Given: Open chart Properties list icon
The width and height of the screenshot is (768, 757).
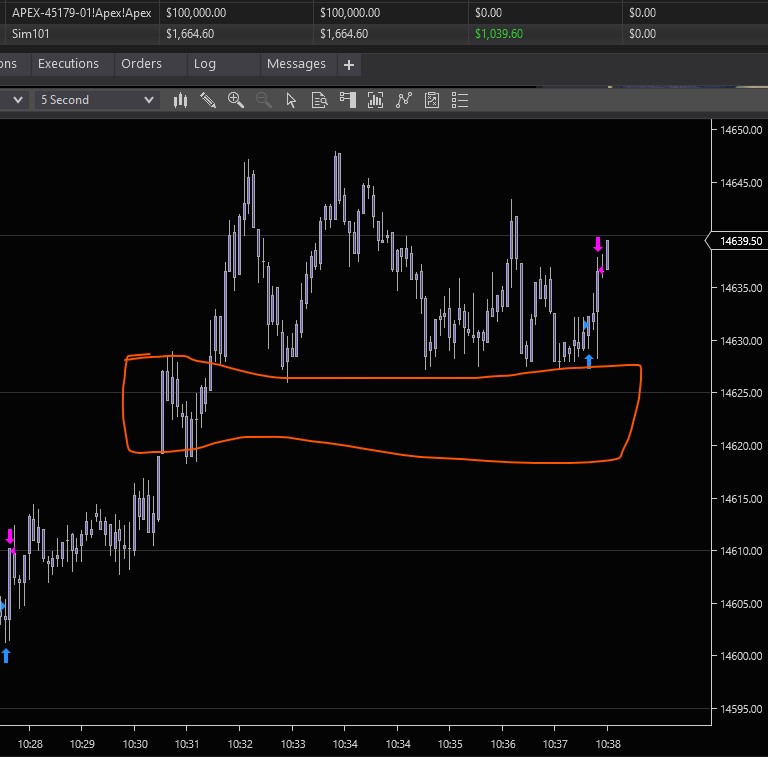Looking at the screenshot, I should (x=460, y=100).
